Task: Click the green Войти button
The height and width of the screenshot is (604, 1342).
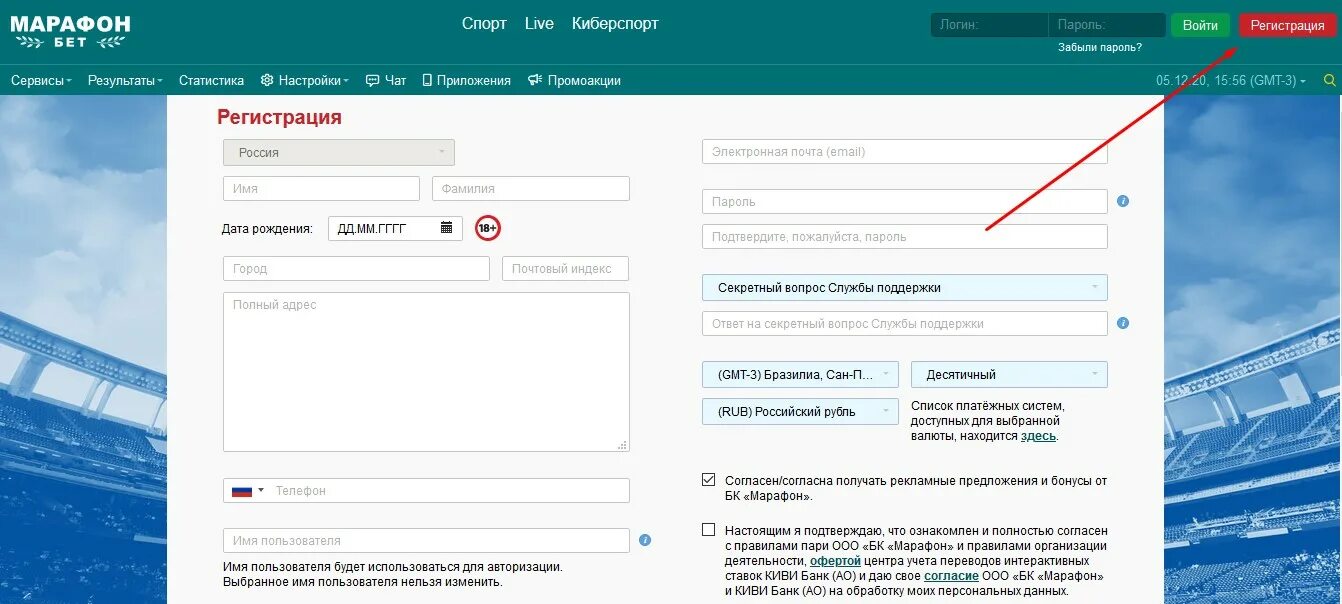Action: pyautogui.click(x=1200, y=25)
